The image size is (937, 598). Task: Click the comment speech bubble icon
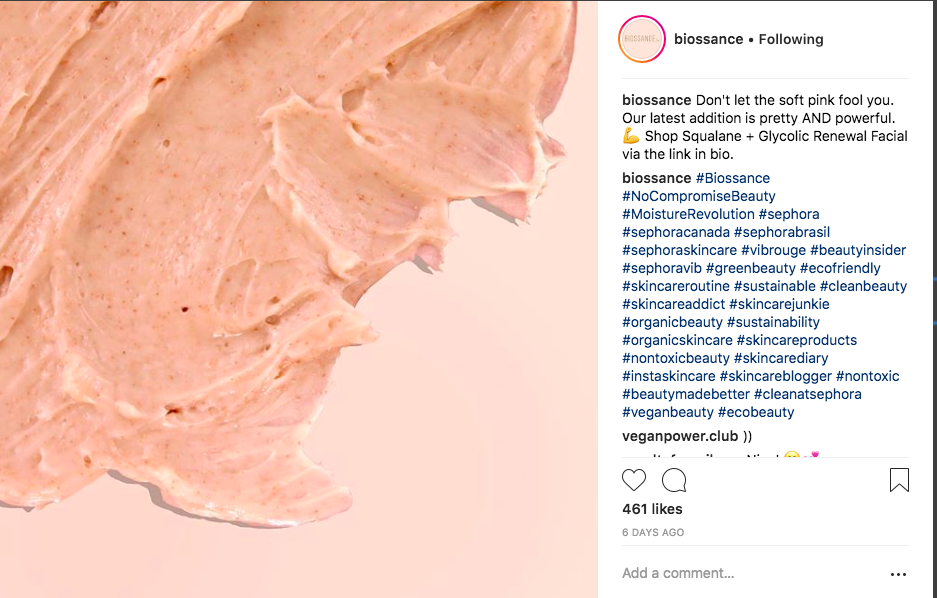point(674,481)
